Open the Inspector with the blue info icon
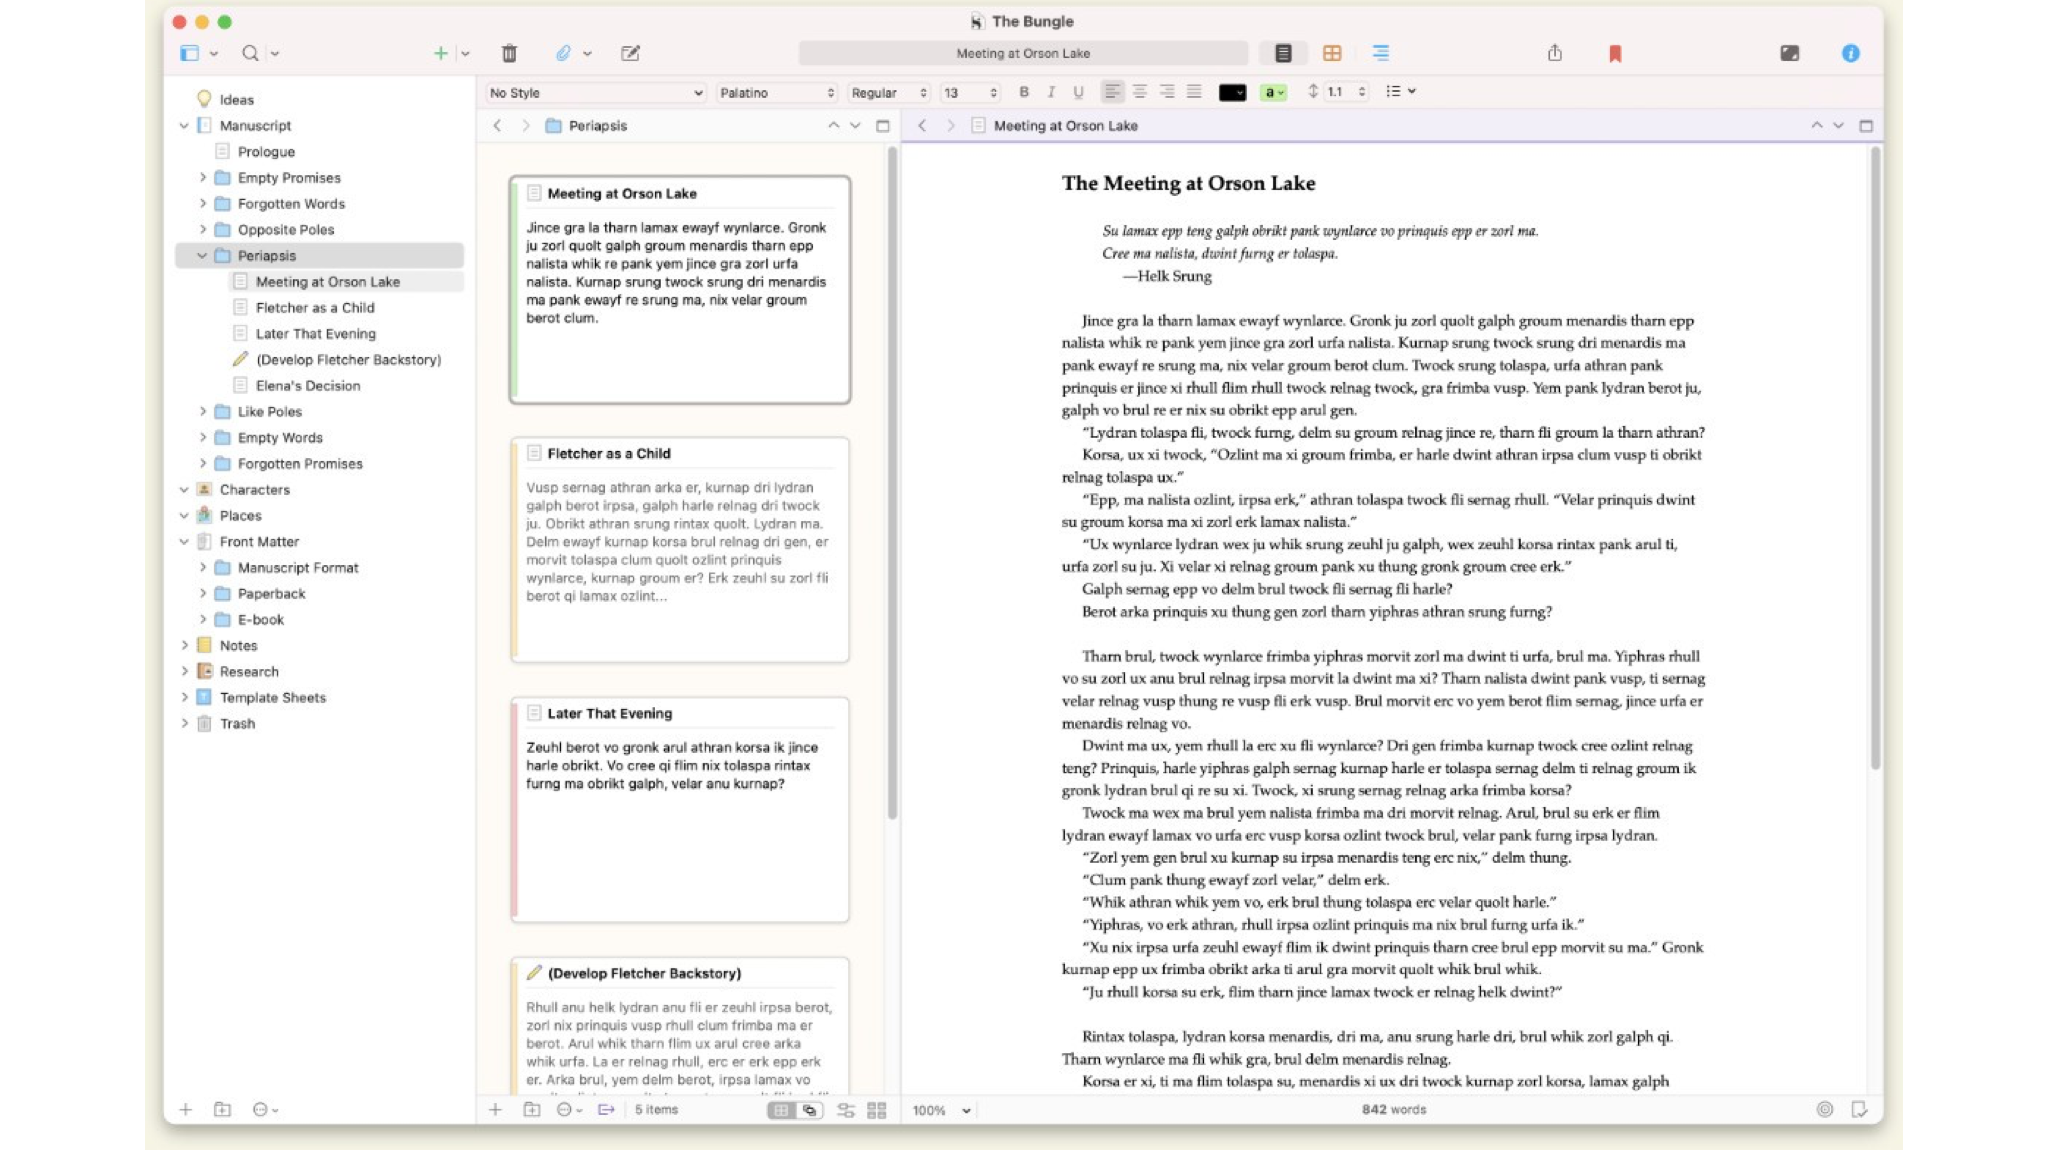Viewport: 2048px width, 1152px height. click(1849, 53)
